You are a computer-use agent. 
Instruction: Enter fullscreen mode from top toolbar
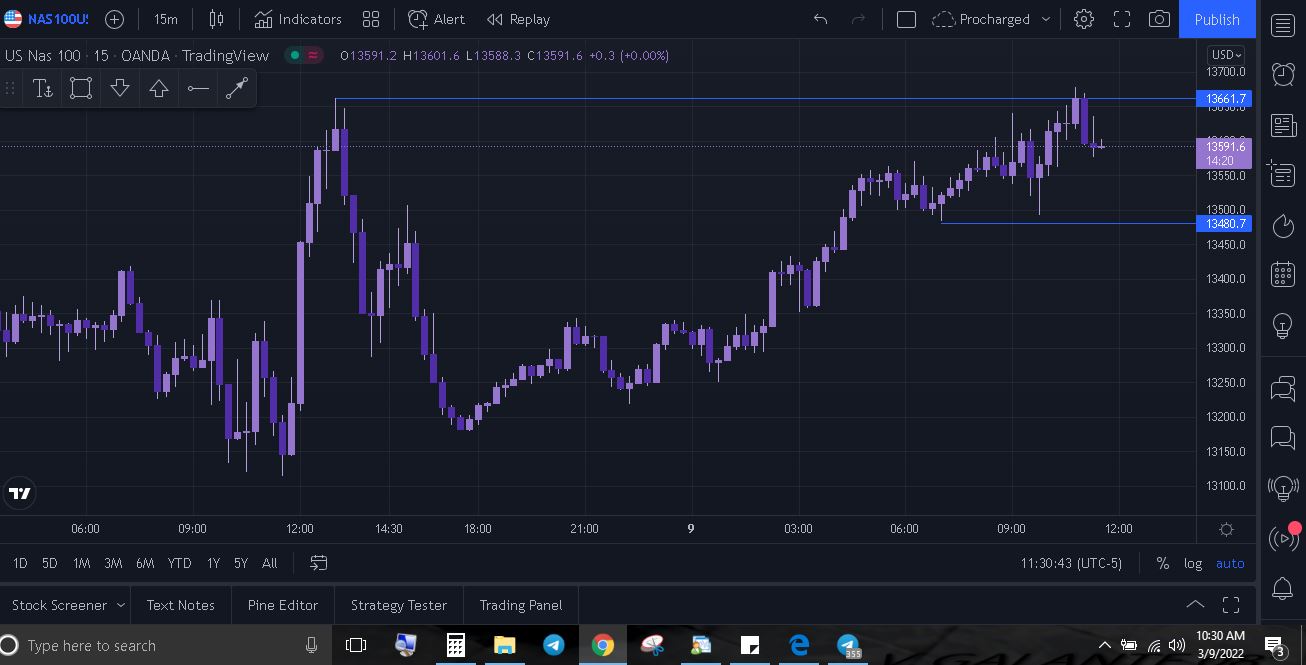tap(1122, 19)
